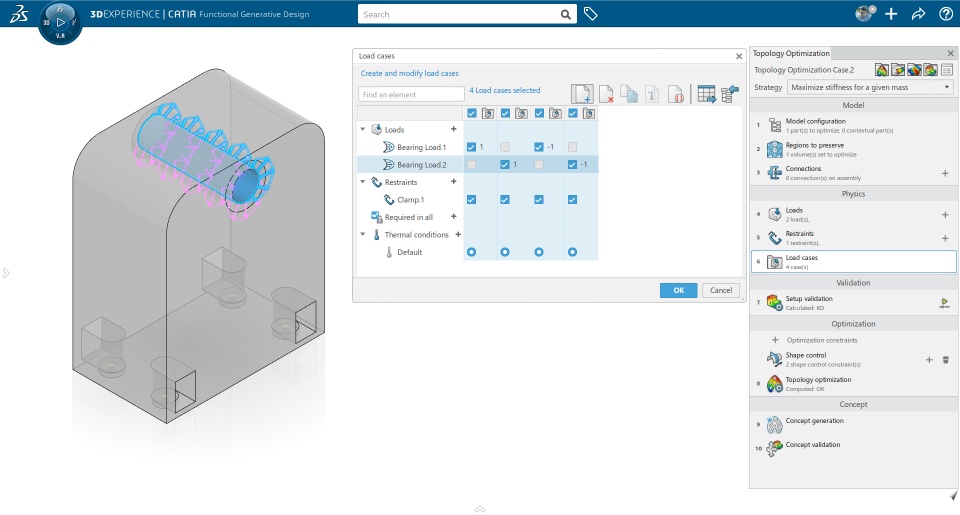
Task: Select Default thermal radio in third load case
Action: tap(539, 252)
